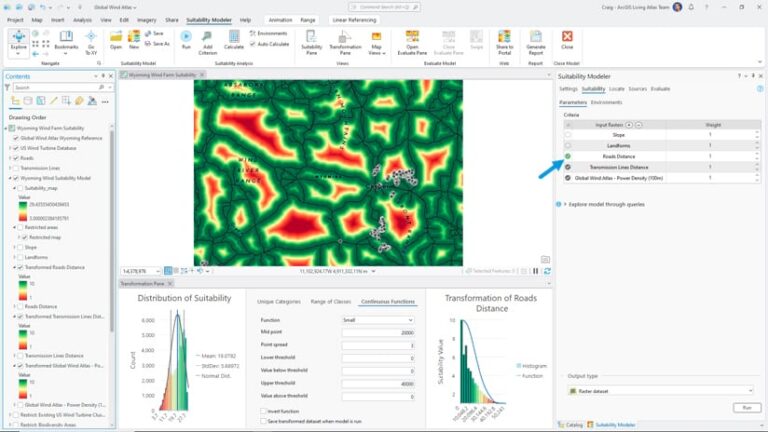The image size is (768, 432).
Task: Expand the Landforms layer in Contents
Action: click(15, 257)
